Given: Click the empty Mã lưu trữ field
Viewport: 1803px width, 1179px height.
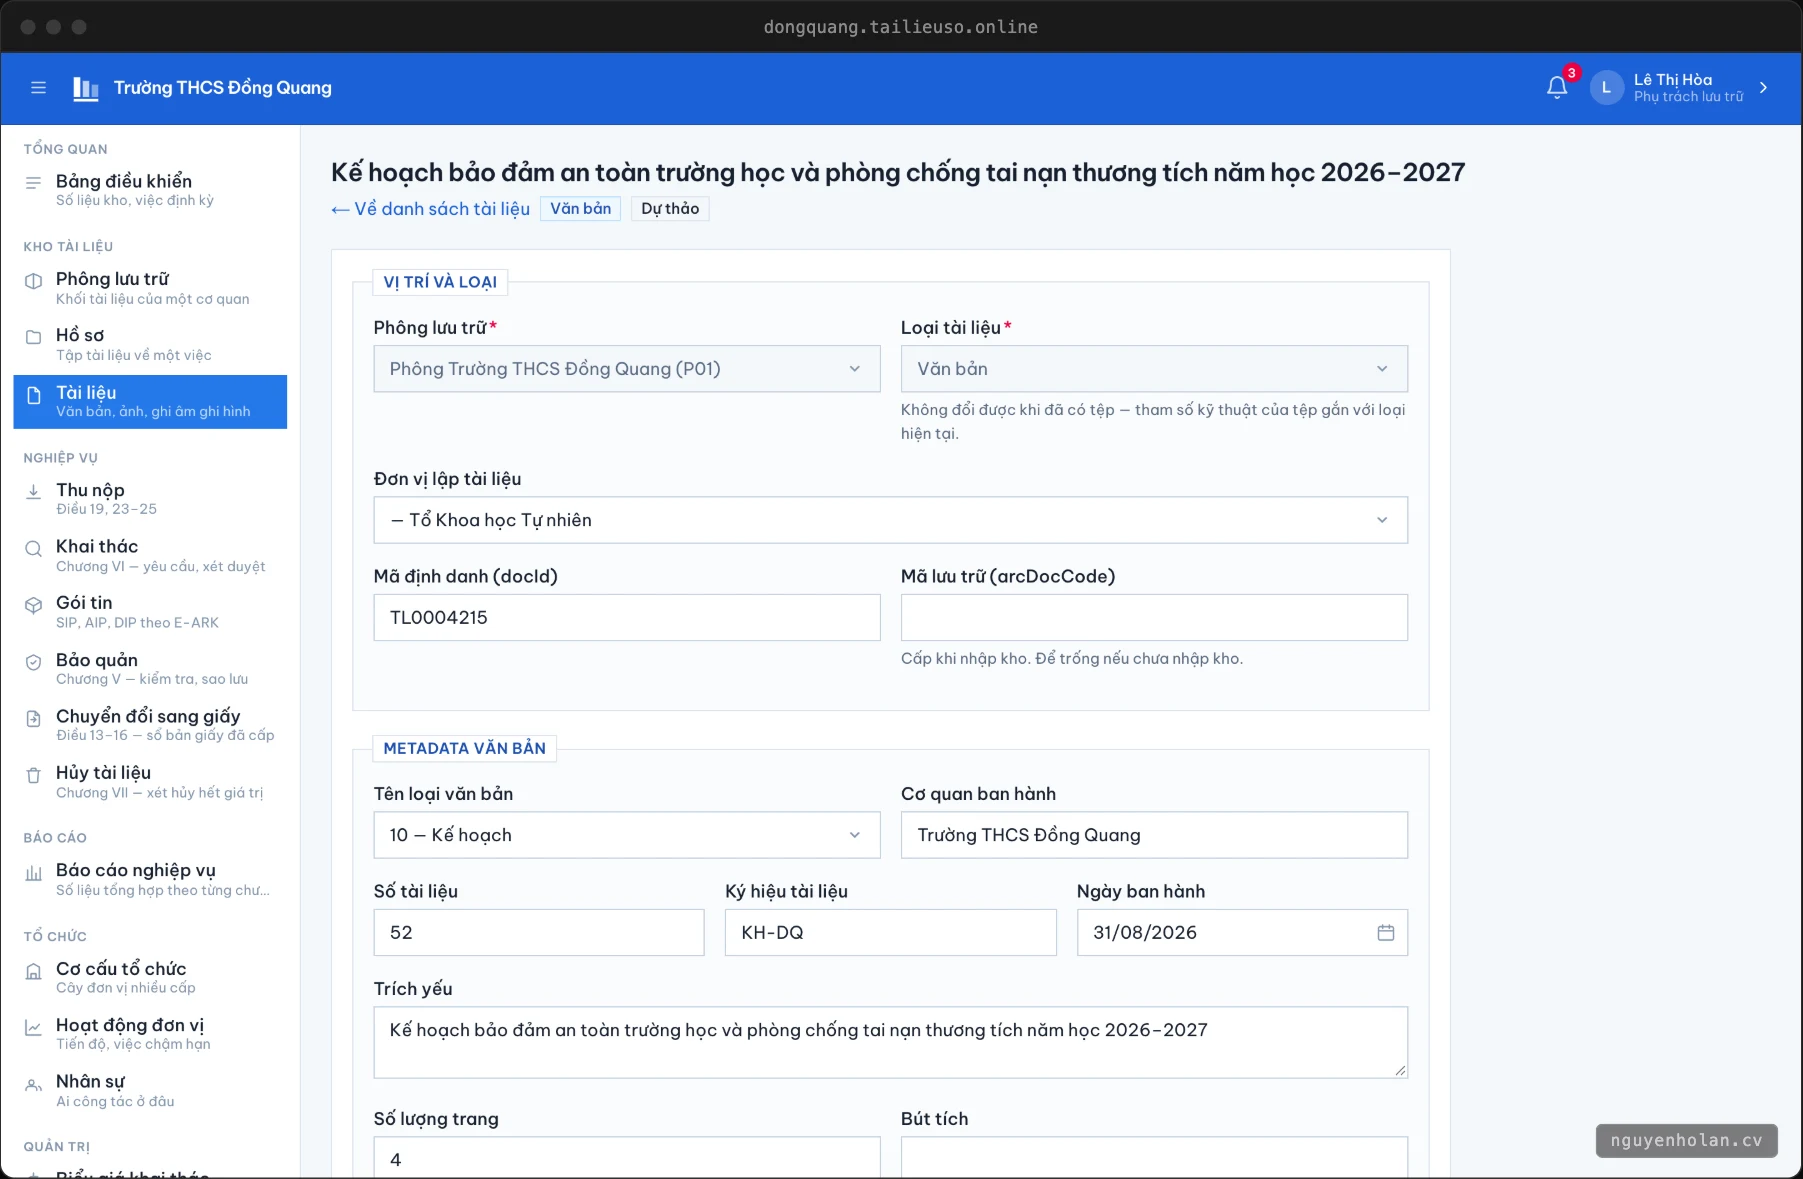Looking at the screenshot, I should [x=1154, y=618].
